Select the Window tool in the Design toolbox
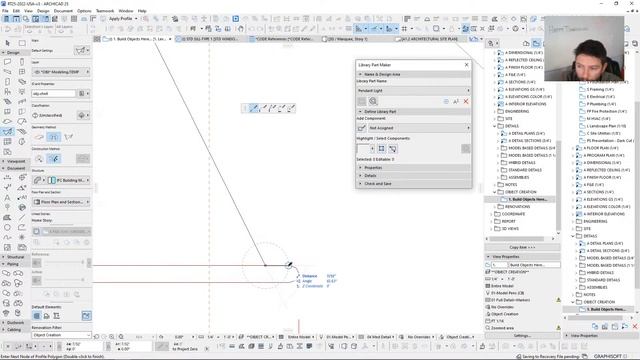The image size is (640, 360). click(x=22, y=72)
